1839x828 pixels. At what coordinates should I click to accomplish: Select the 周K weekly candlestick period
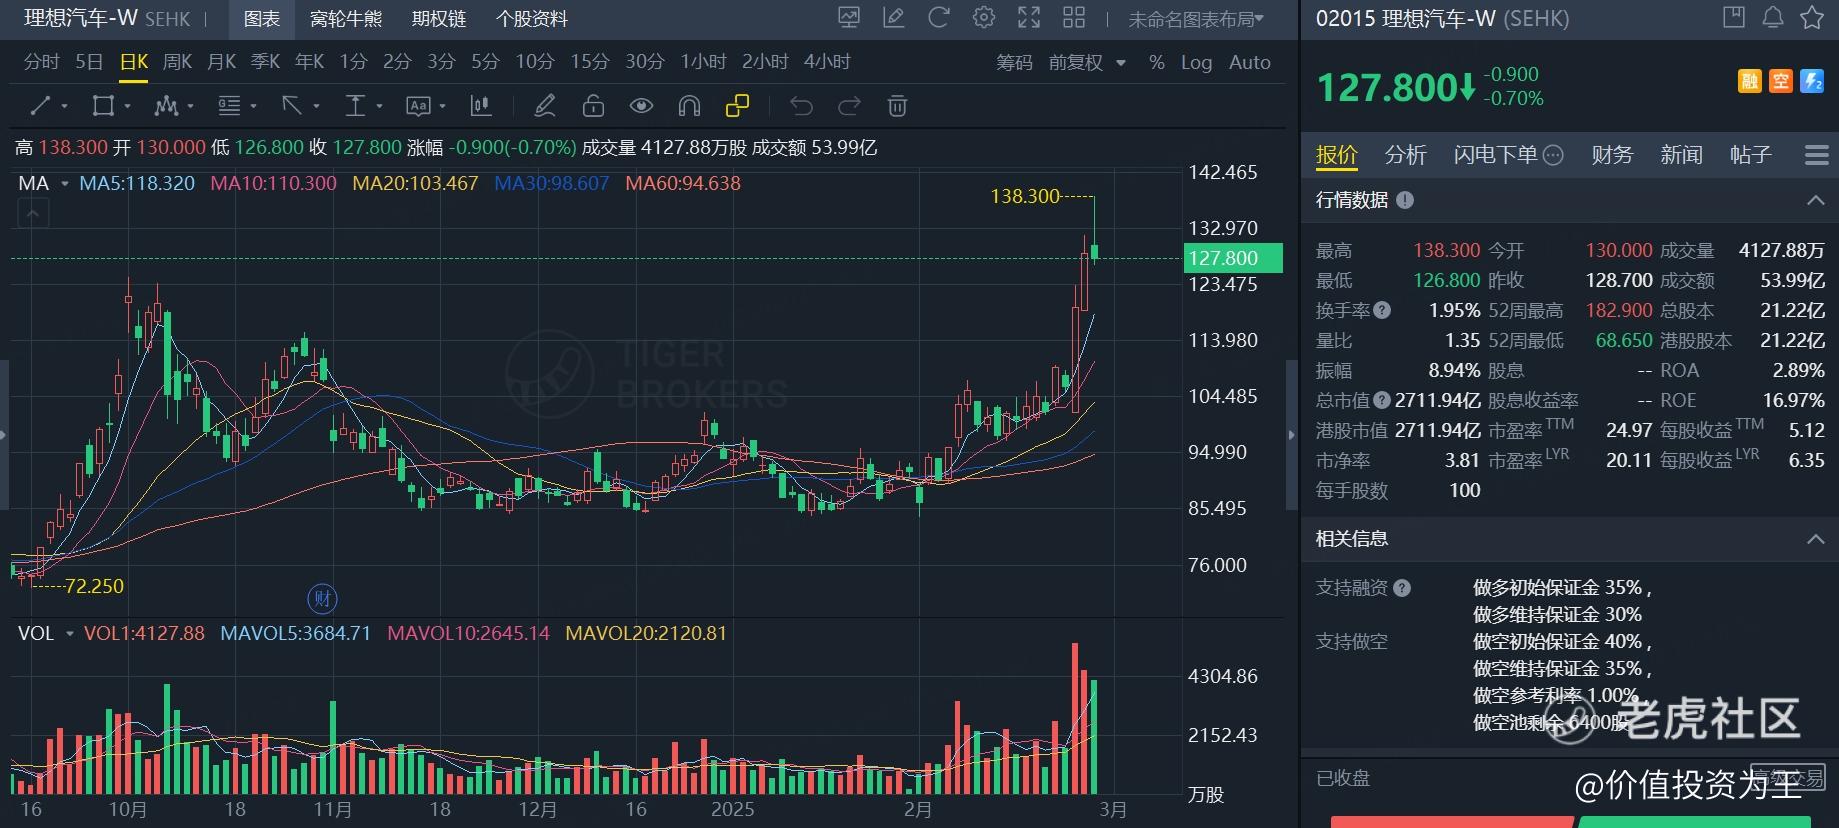coord(177,62)
